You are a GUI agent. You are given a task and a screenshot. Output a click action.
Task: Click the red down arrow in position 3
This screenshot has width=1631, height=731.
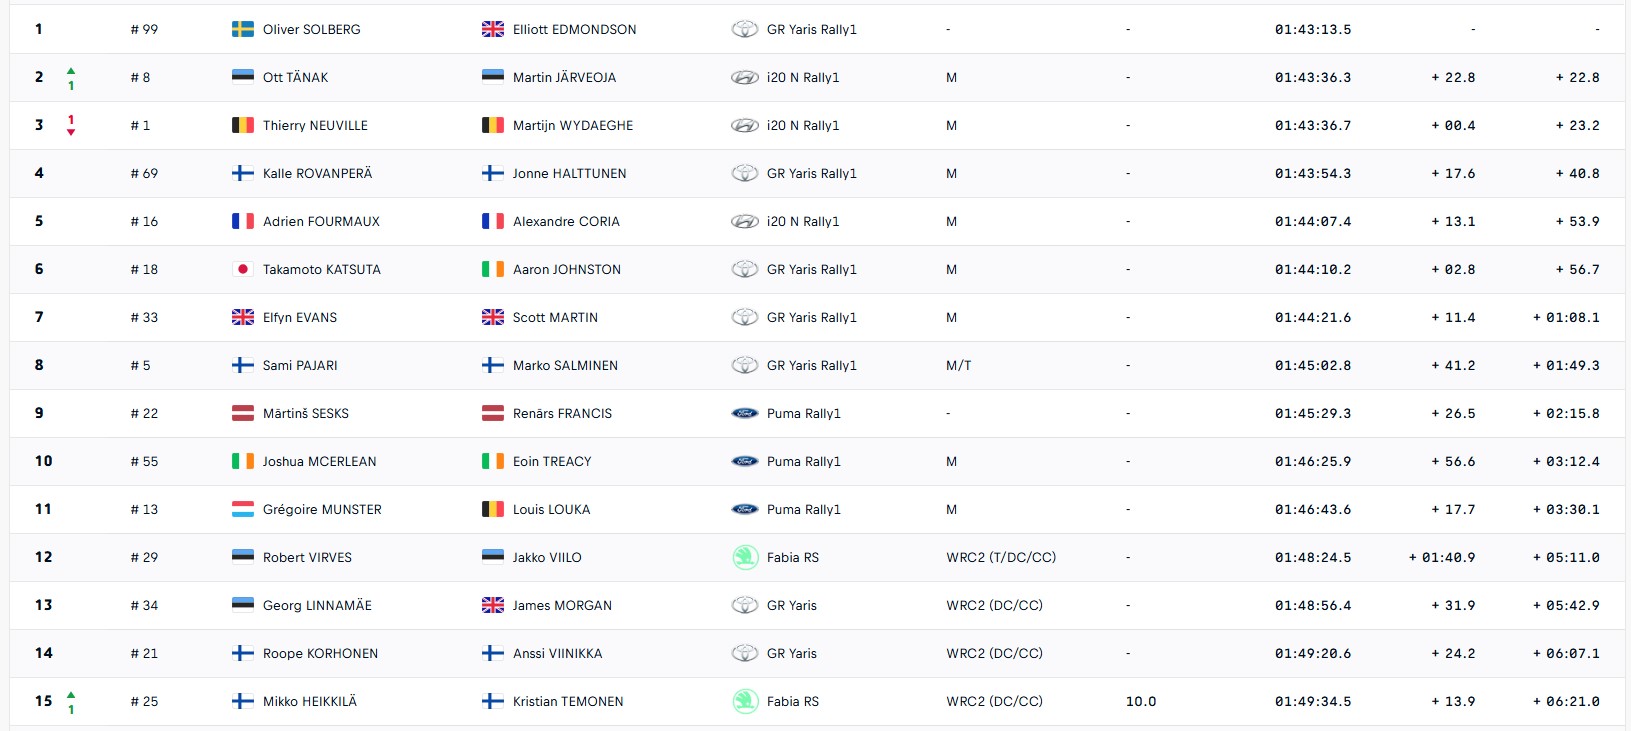[x=71, y=132]
